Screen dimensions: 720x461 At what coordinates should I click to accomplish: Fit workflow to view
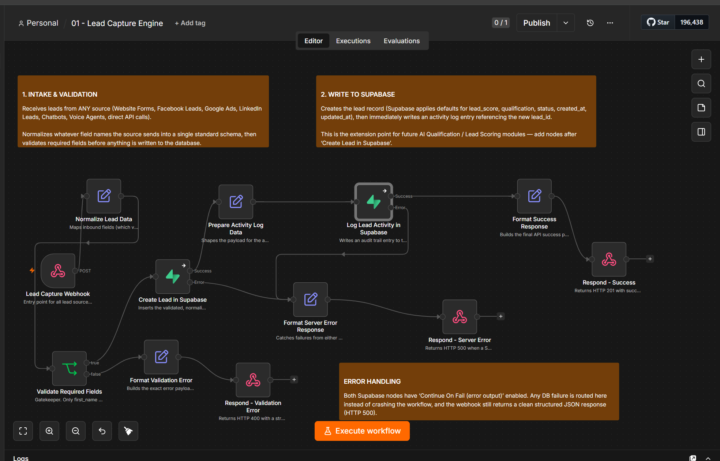[x=23, y=431]
